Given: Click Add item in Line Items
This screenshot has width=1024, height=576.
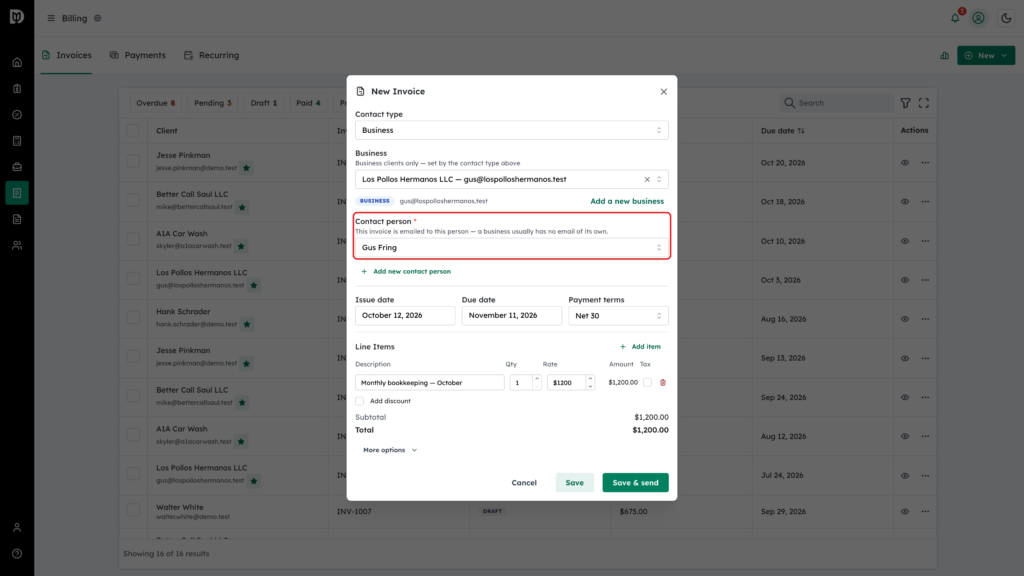Looking at the screenshot, I should [640, 347].
